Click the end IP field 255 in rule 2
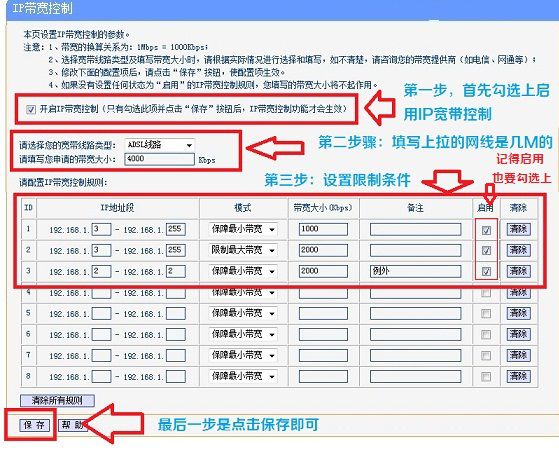The height and width of the screenshot is (450, 559). [x=176, y=250]
